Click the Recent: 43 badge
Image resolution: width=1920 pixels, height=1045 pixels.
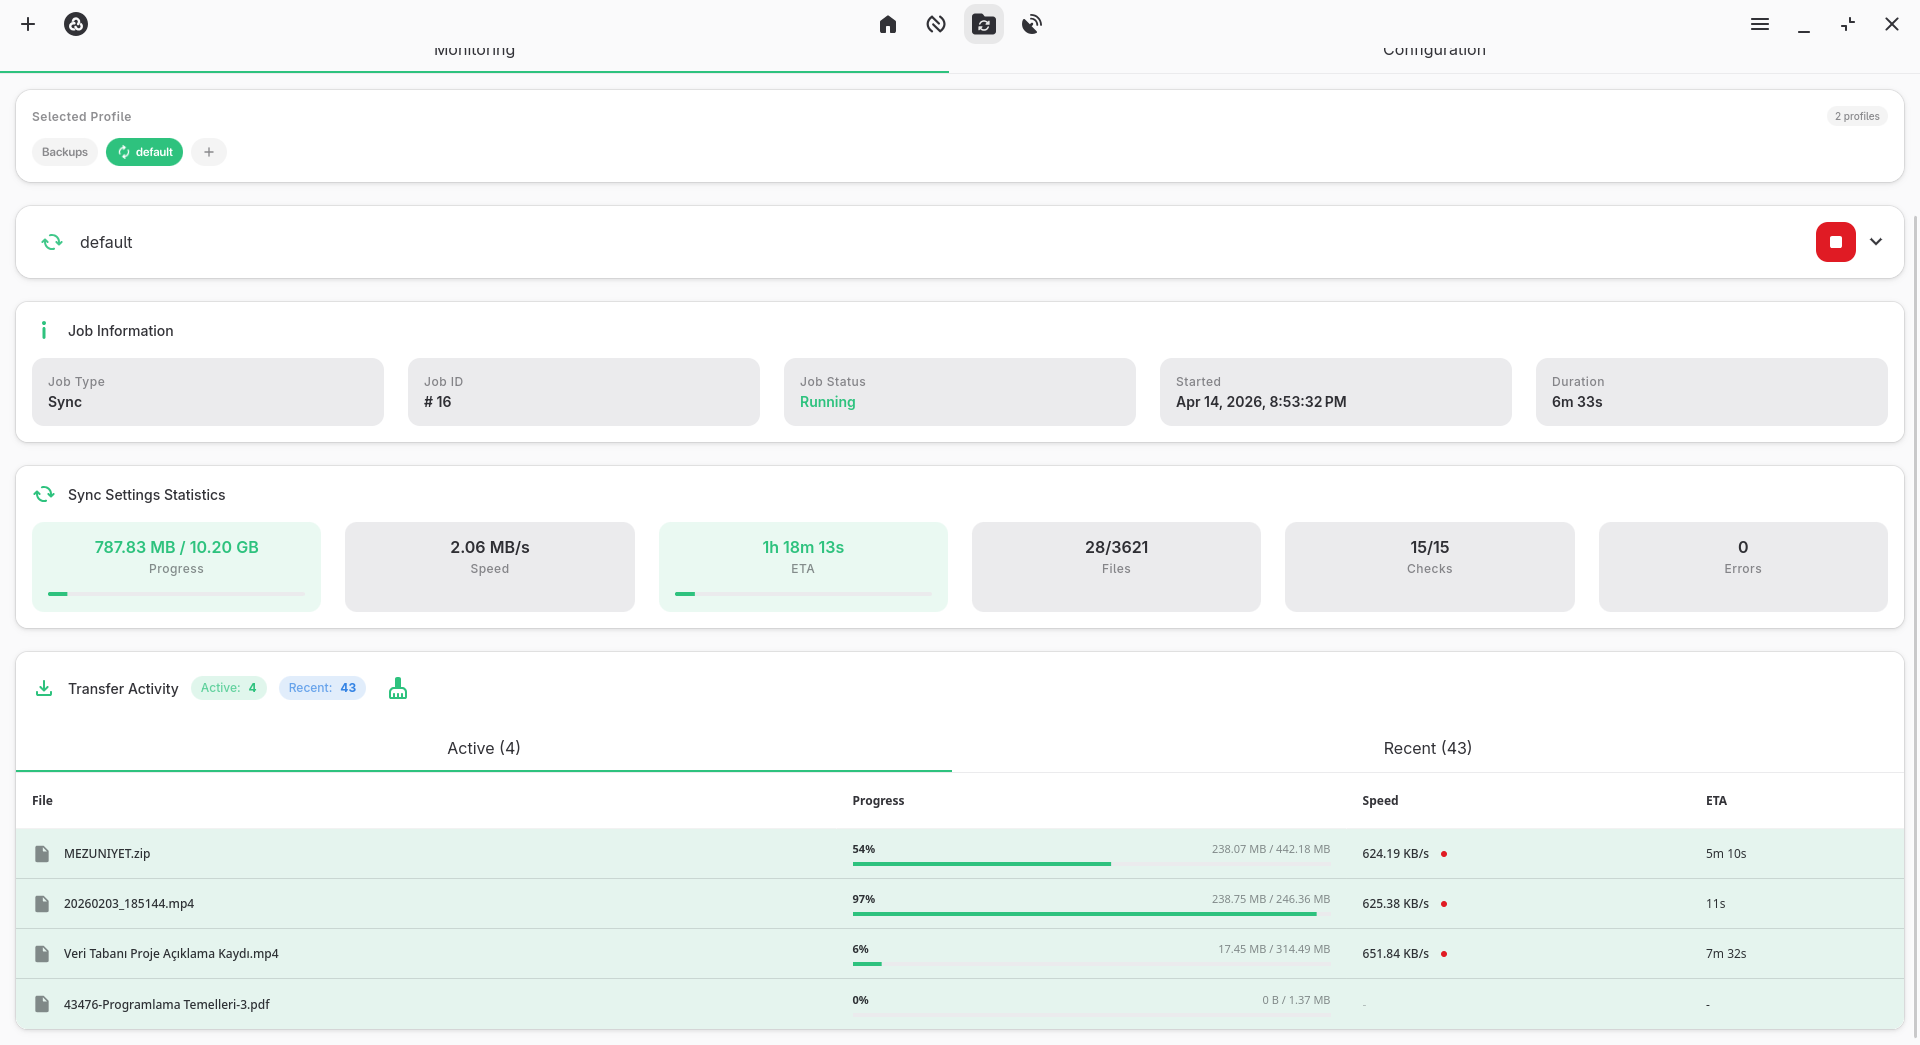tap(322, 688)
